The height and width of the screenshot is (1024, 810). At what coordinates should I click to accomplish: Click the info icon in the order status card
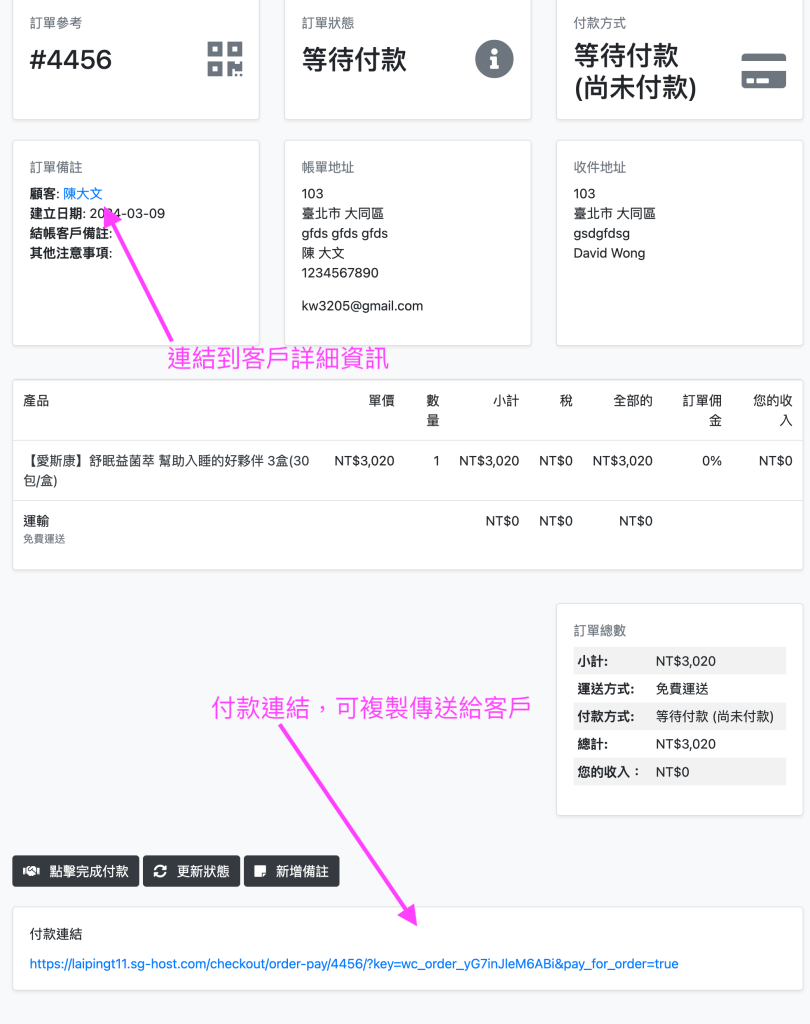[x=493, y=59]
